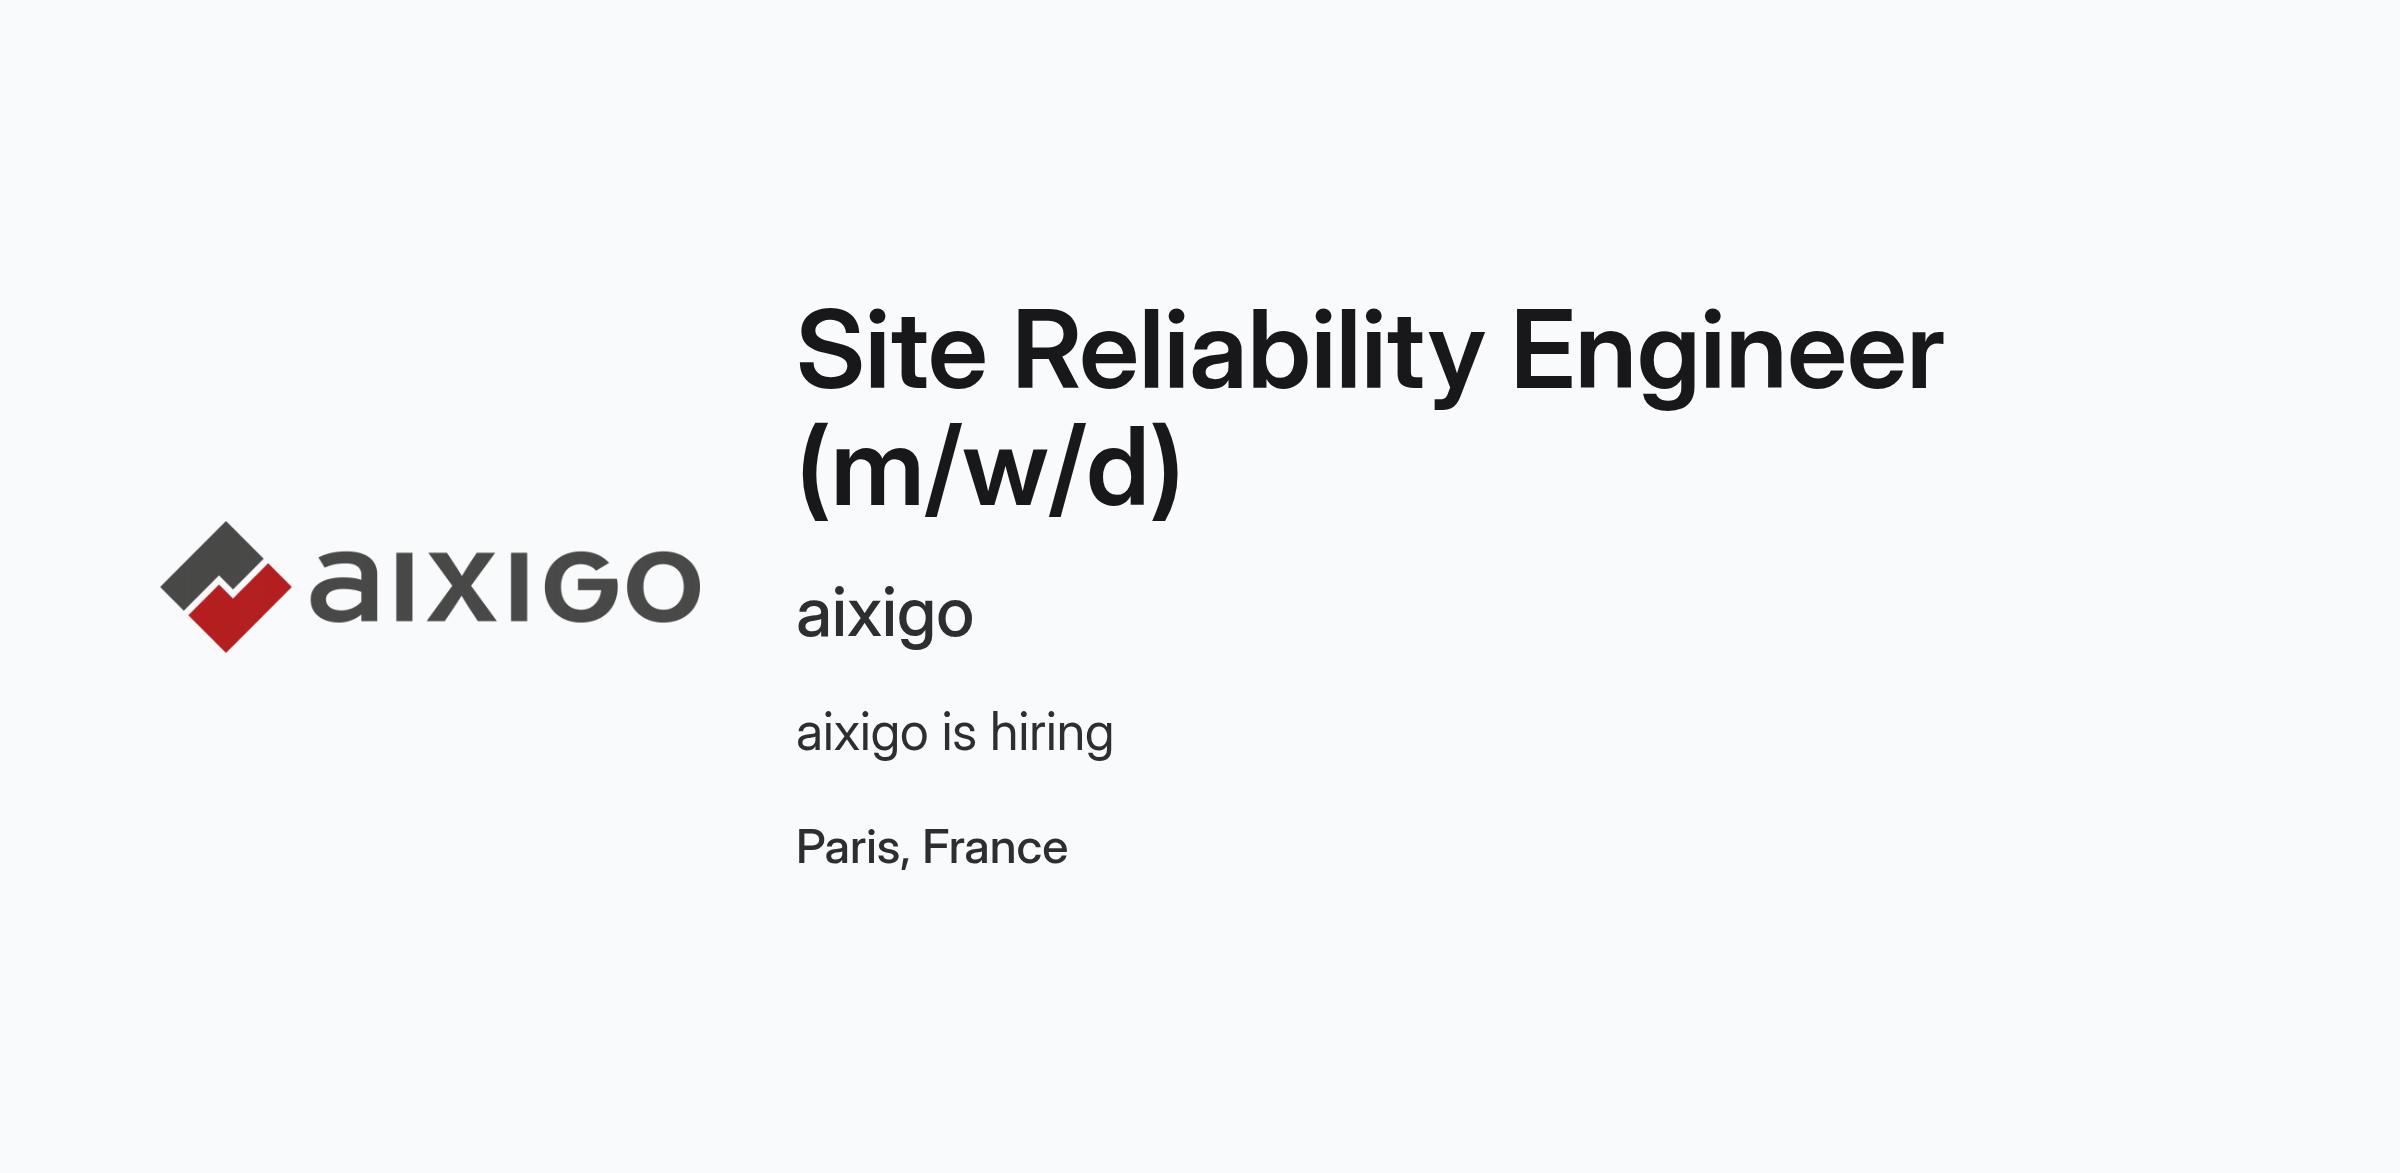Click the first letter a of the logo wordmark
The height and width of the screenshot is (1173, 2400).
coord(344,587)
